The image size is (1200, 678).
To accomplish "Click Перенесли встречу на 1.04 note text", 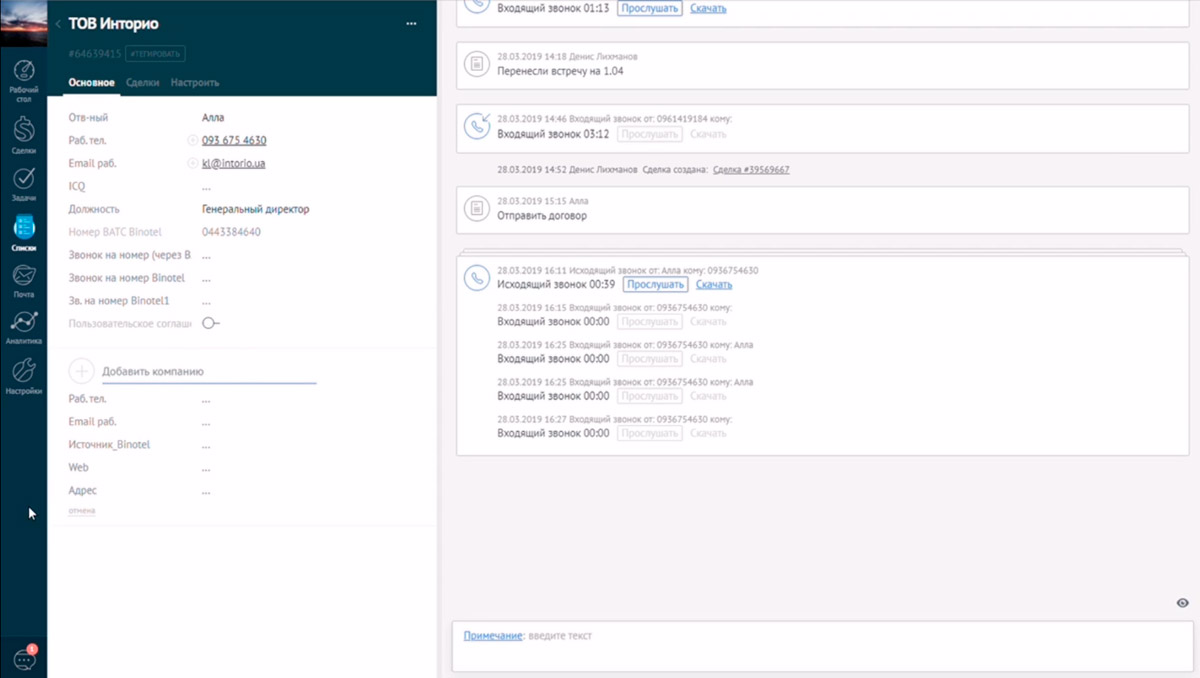I will [x=561, y=72].
